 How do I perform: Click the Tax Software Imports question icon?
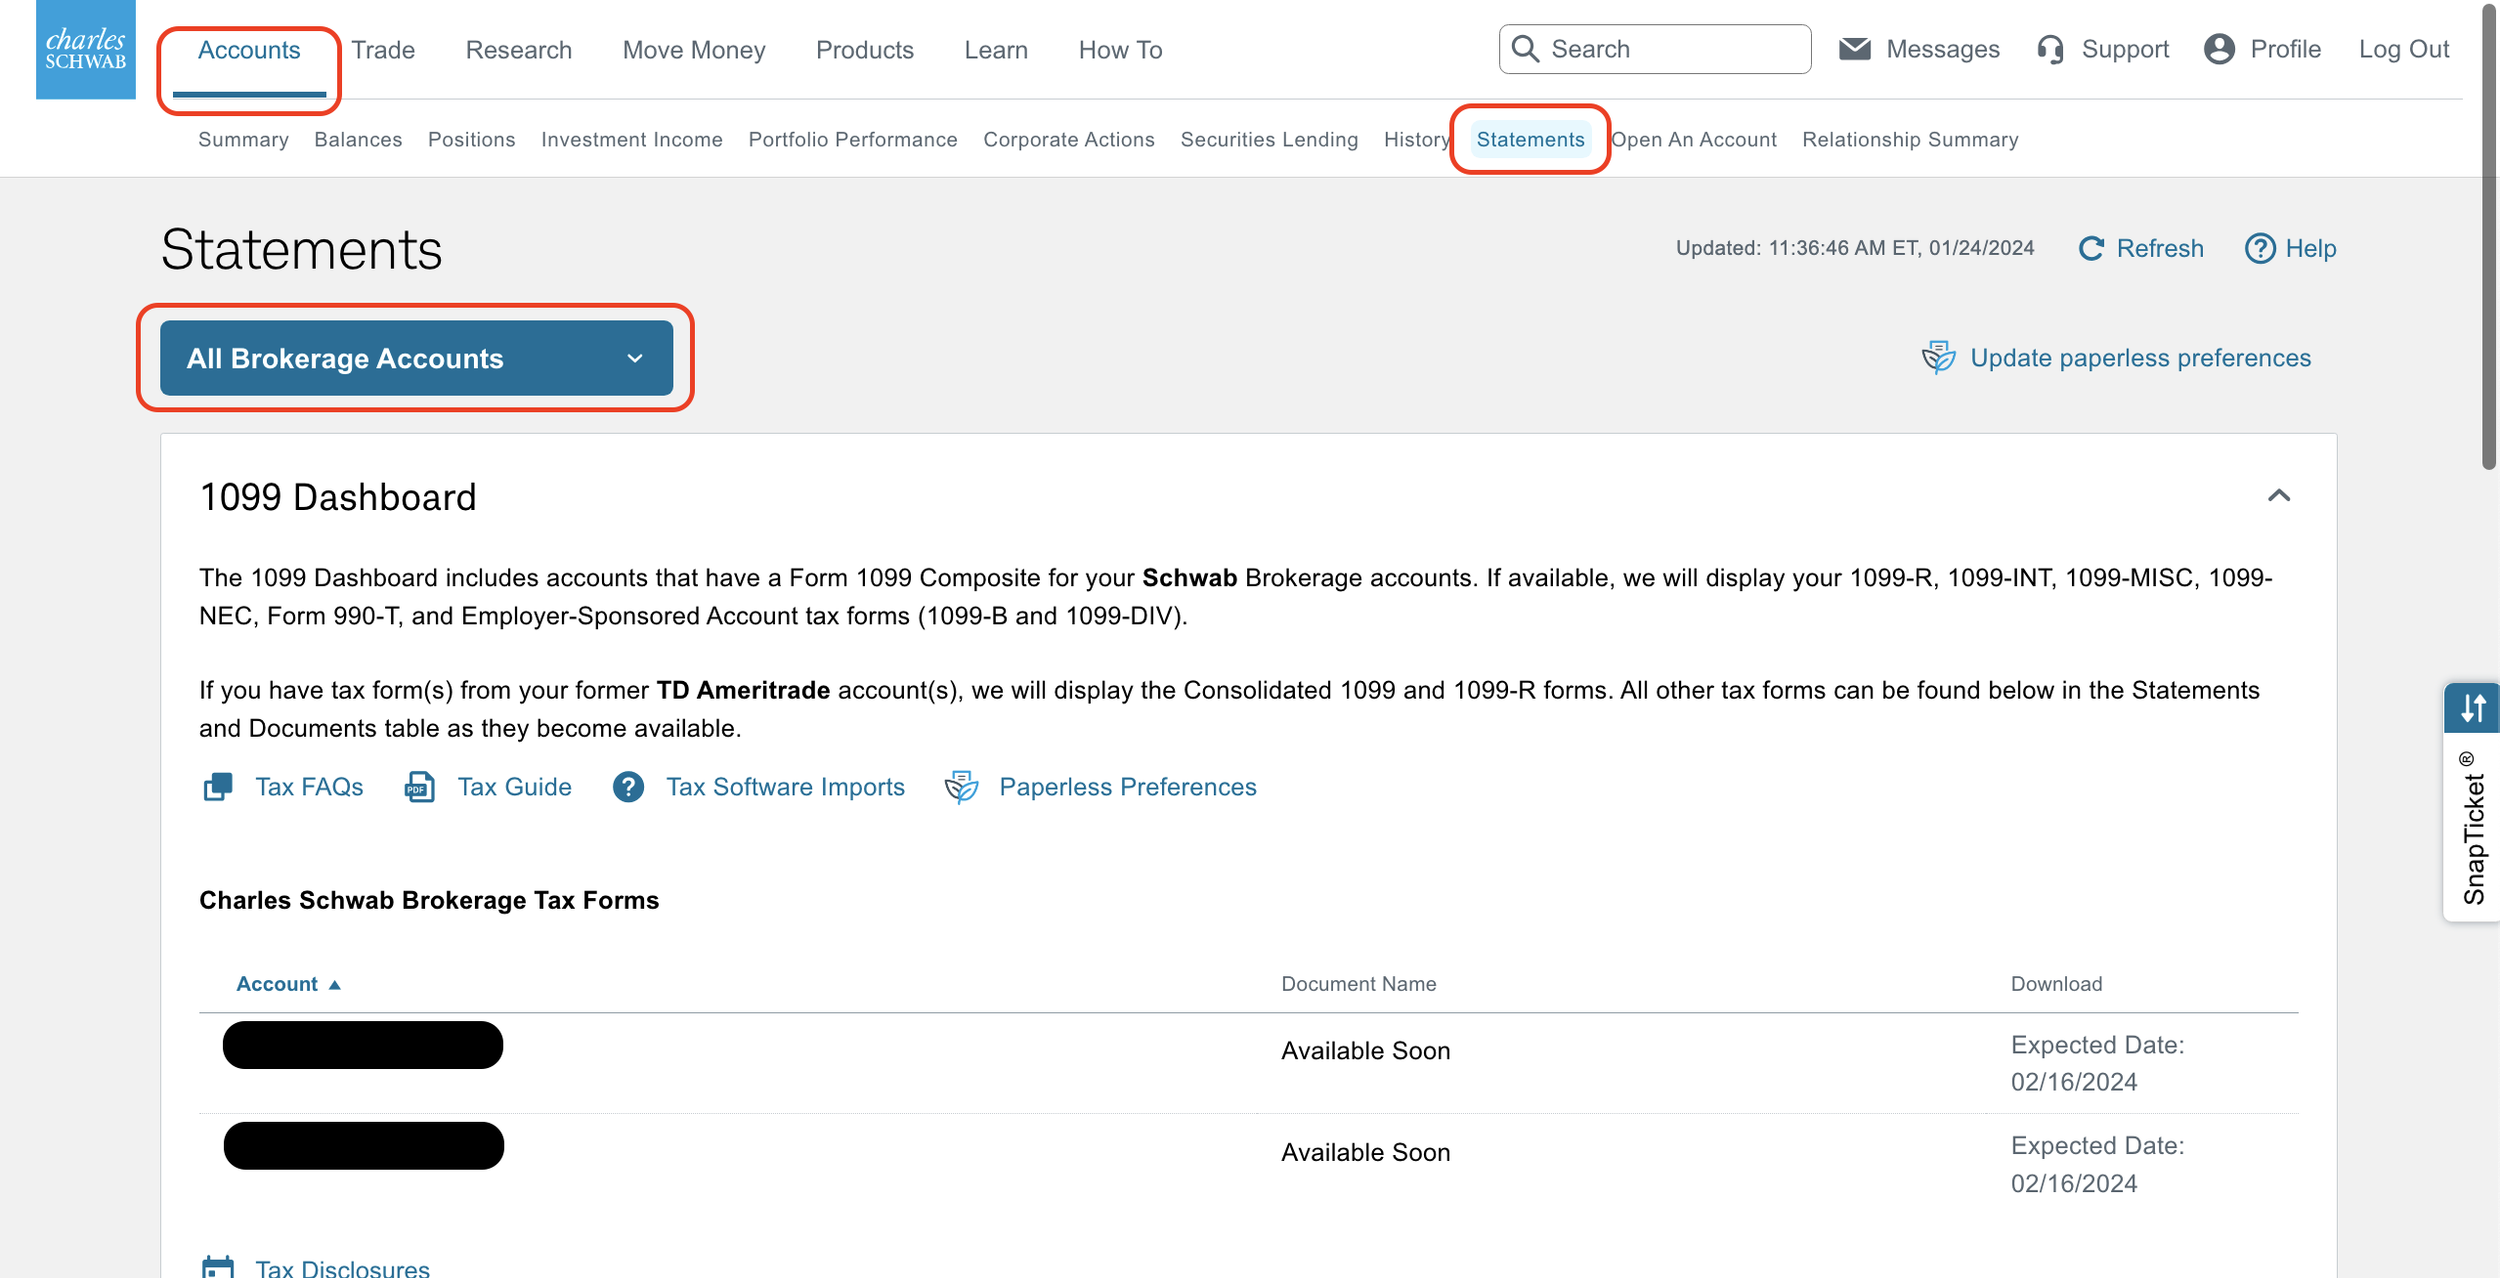tap(628, 787)
